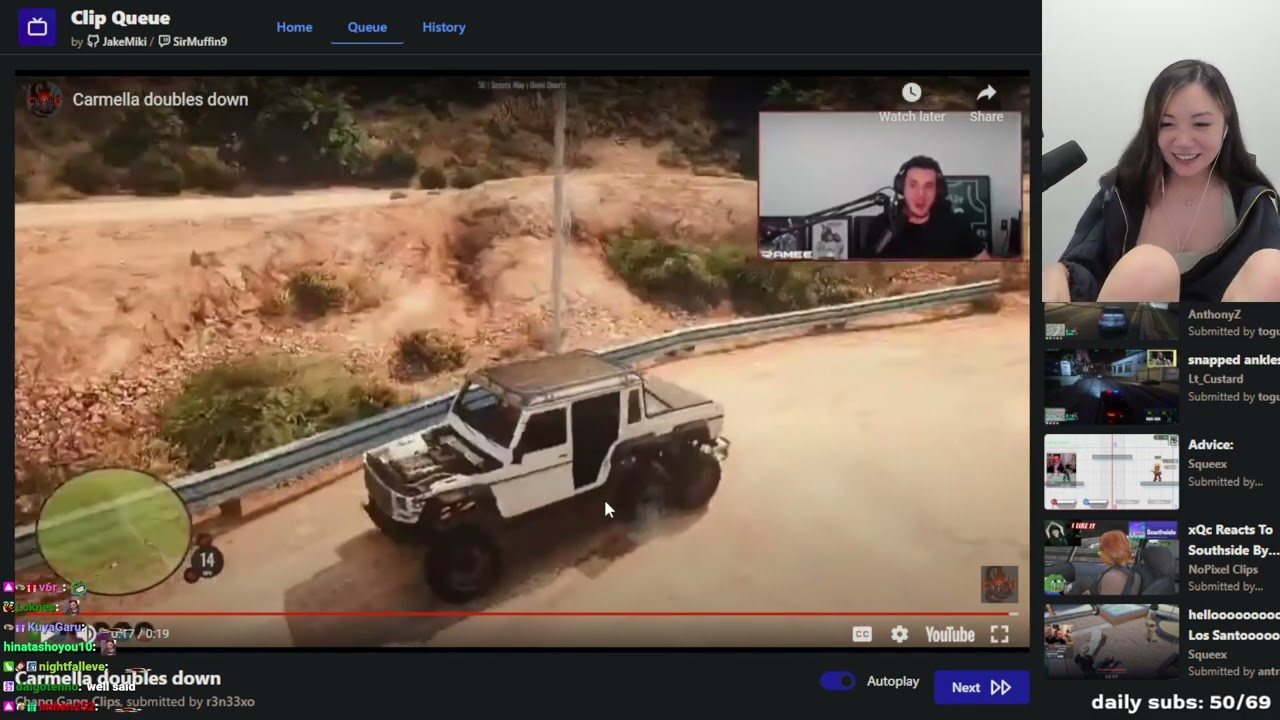
Task: Click the 'snapped ankles' queue title
Action: pos(1234,360)
